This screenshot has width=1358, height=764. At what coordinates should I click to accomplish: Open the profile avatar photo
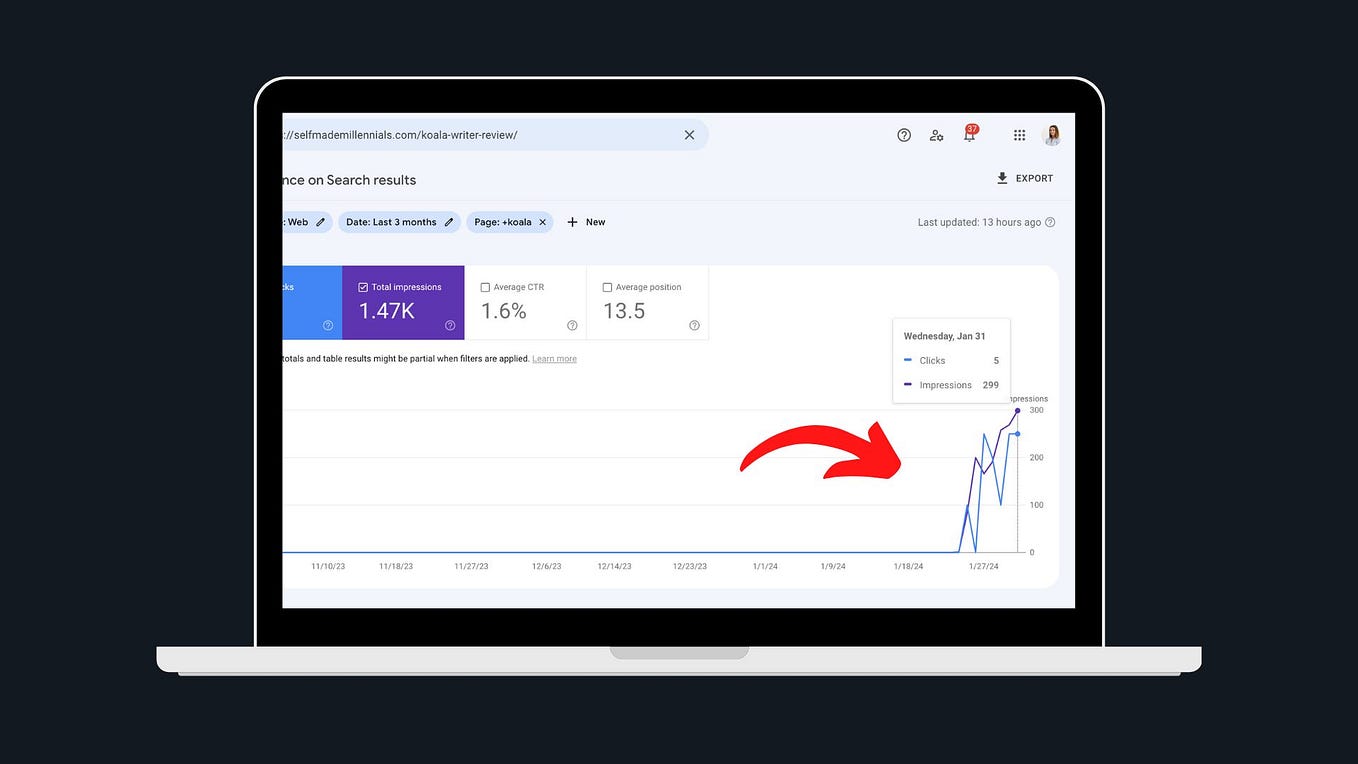click(1051, 134)
